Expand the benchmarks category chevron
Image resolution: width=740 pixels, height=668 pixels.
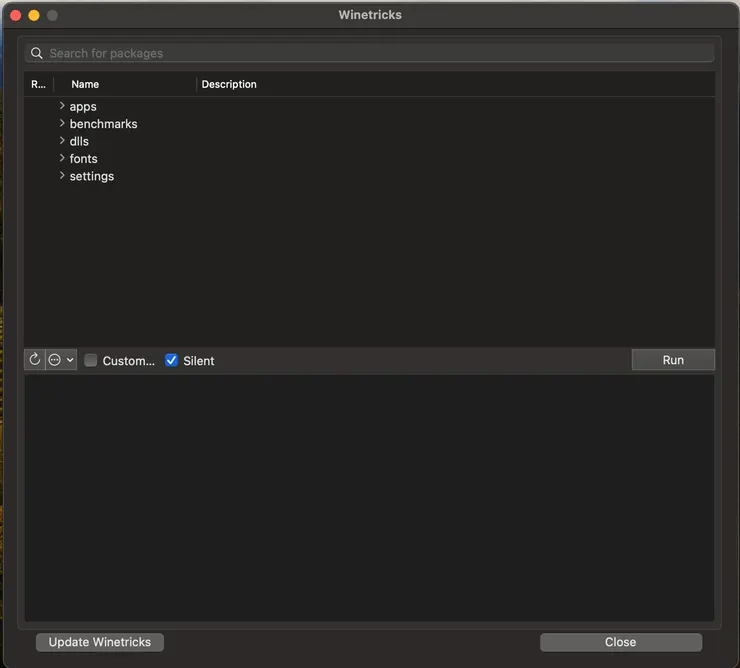[62, 123]
